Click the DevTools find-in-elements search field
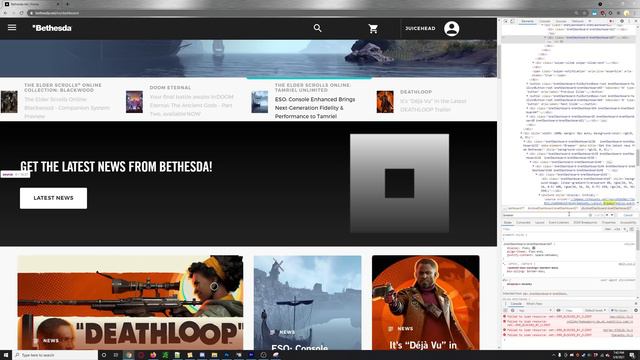Viewport: 640px width, 360px height. (x=545, y=215)
